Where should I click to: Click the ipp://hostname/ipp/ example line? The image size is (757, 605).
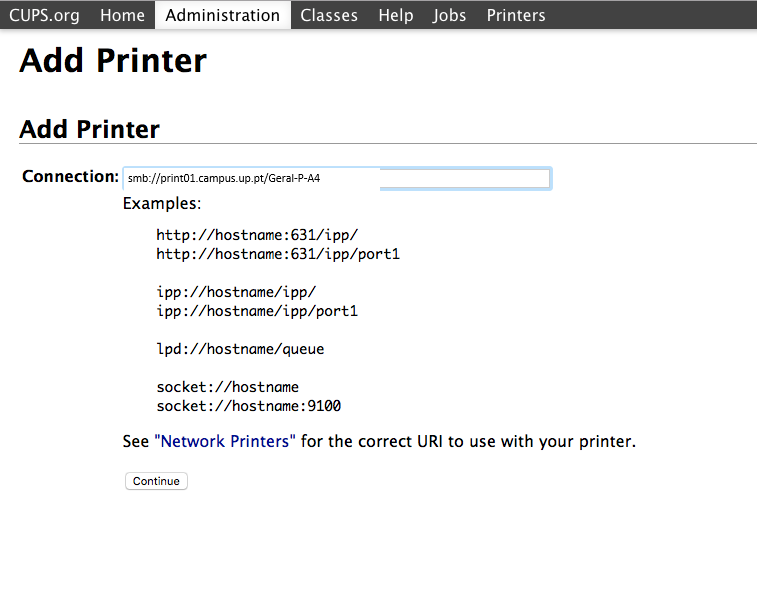236,292
